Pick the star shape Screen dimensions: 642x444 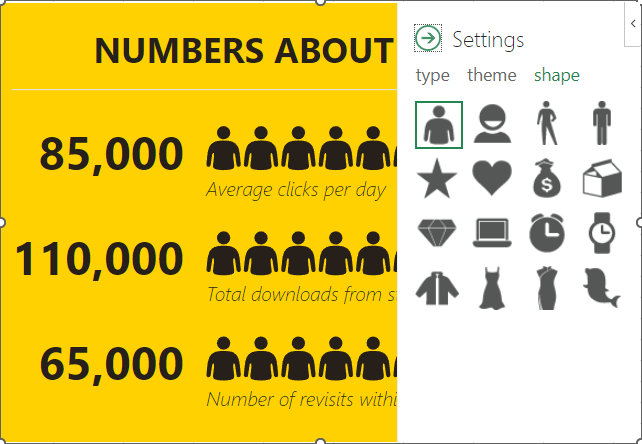click(438, 178)
